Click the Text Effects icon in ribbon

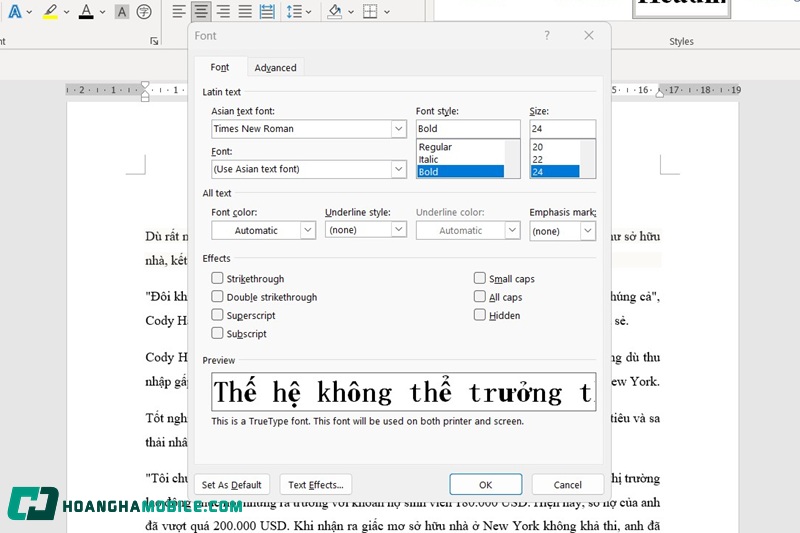(x=17, y=12)
